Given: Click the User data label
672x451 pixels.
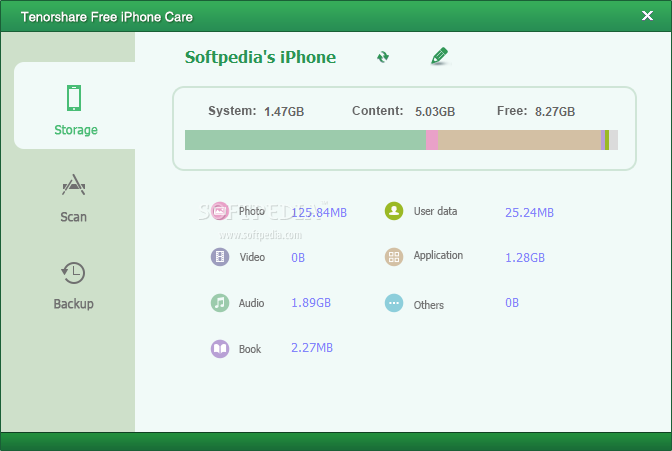Looking at the screenshot, I should 435,211.
